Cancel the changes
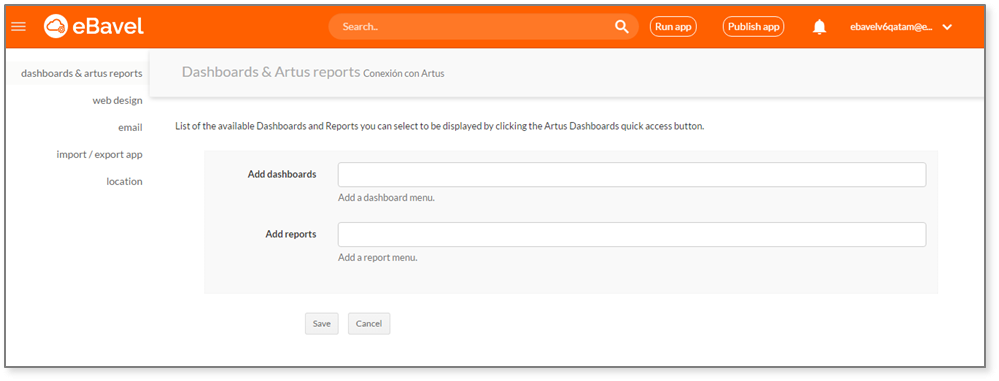The image size is (999, 381). point(369,324)
